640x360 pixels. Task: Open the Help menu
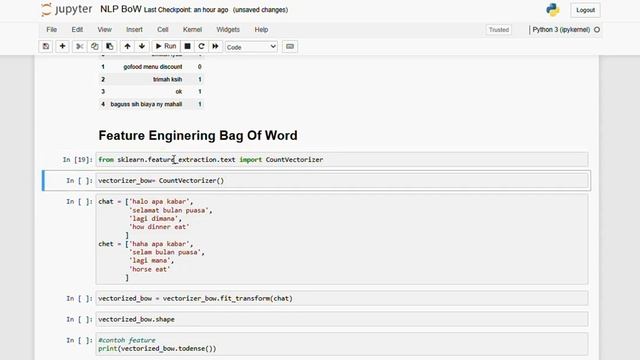(x=261, y=30)
